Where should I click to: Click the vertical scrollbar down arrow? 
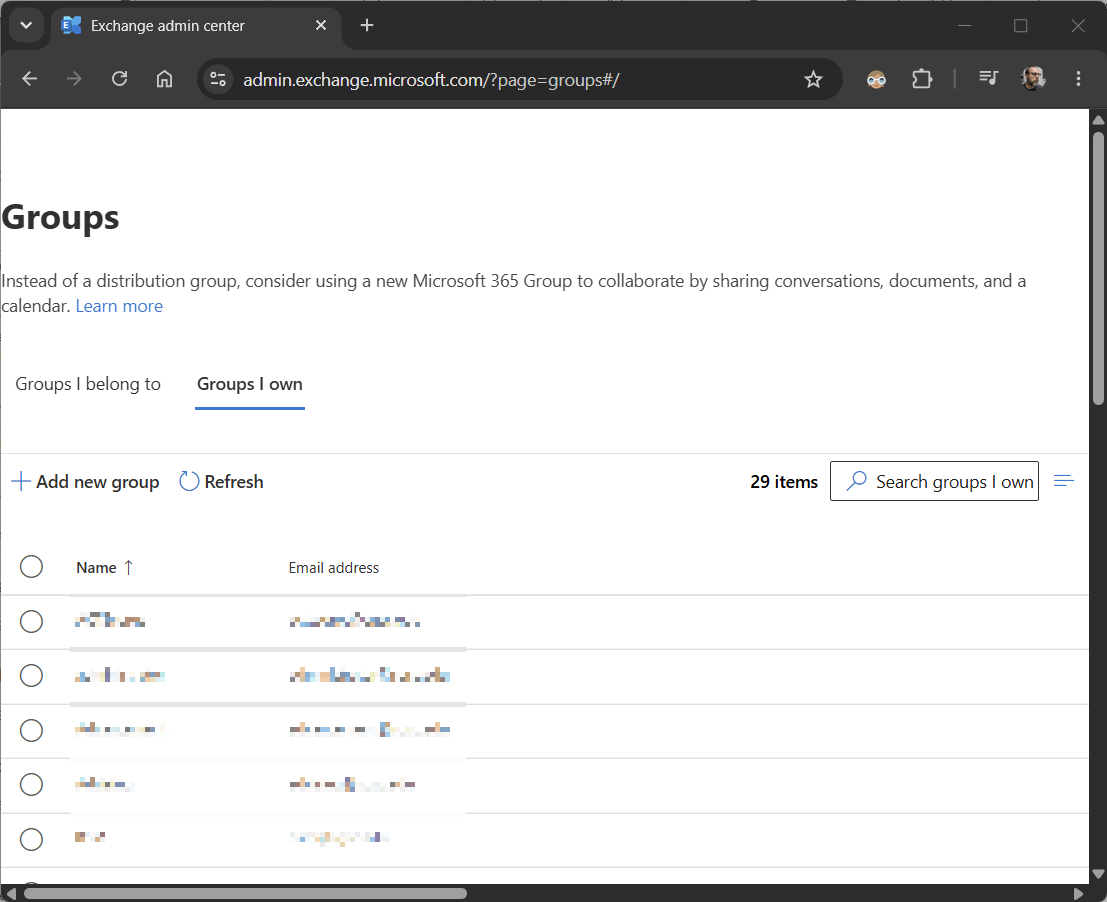coord(1098,874)
